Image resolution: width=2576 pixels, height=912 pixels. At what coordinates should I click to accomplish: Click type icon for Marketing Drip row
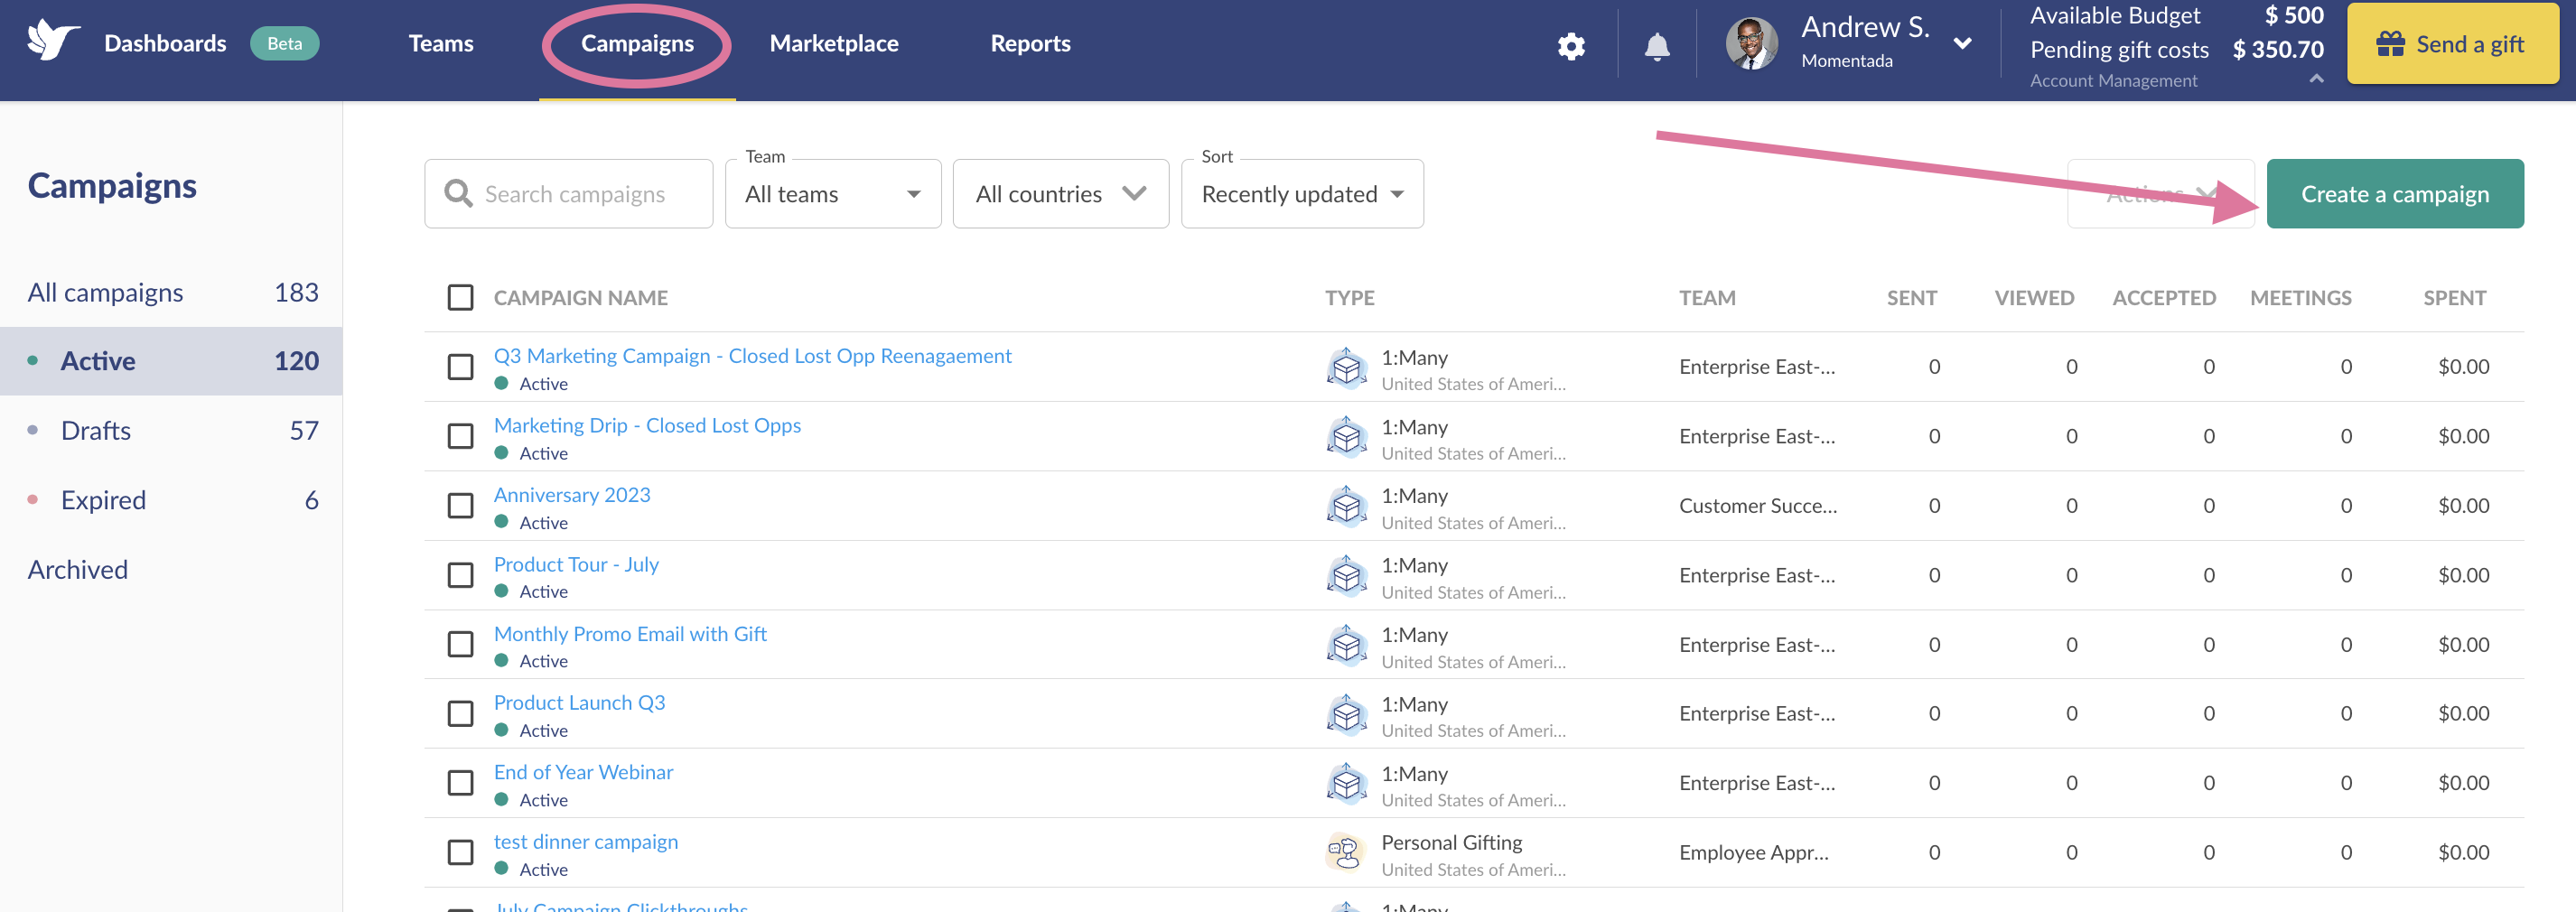(1346, 438)
